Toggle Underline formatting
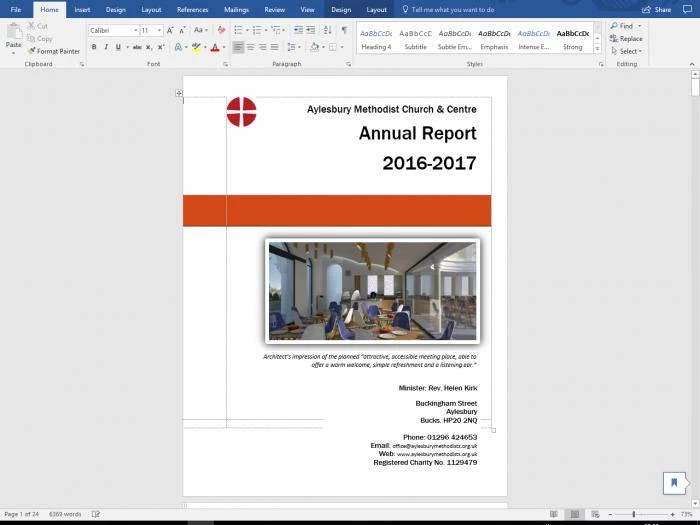 [118, 47]
